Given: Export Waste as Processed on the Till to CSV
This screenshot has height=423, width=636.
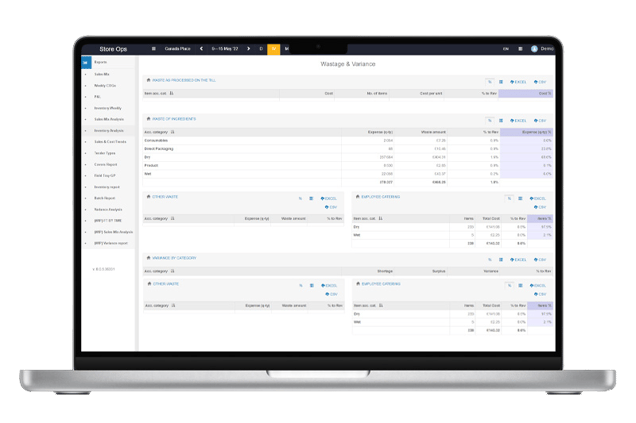Looking at the screenshot, I should (x=541, y=81).
